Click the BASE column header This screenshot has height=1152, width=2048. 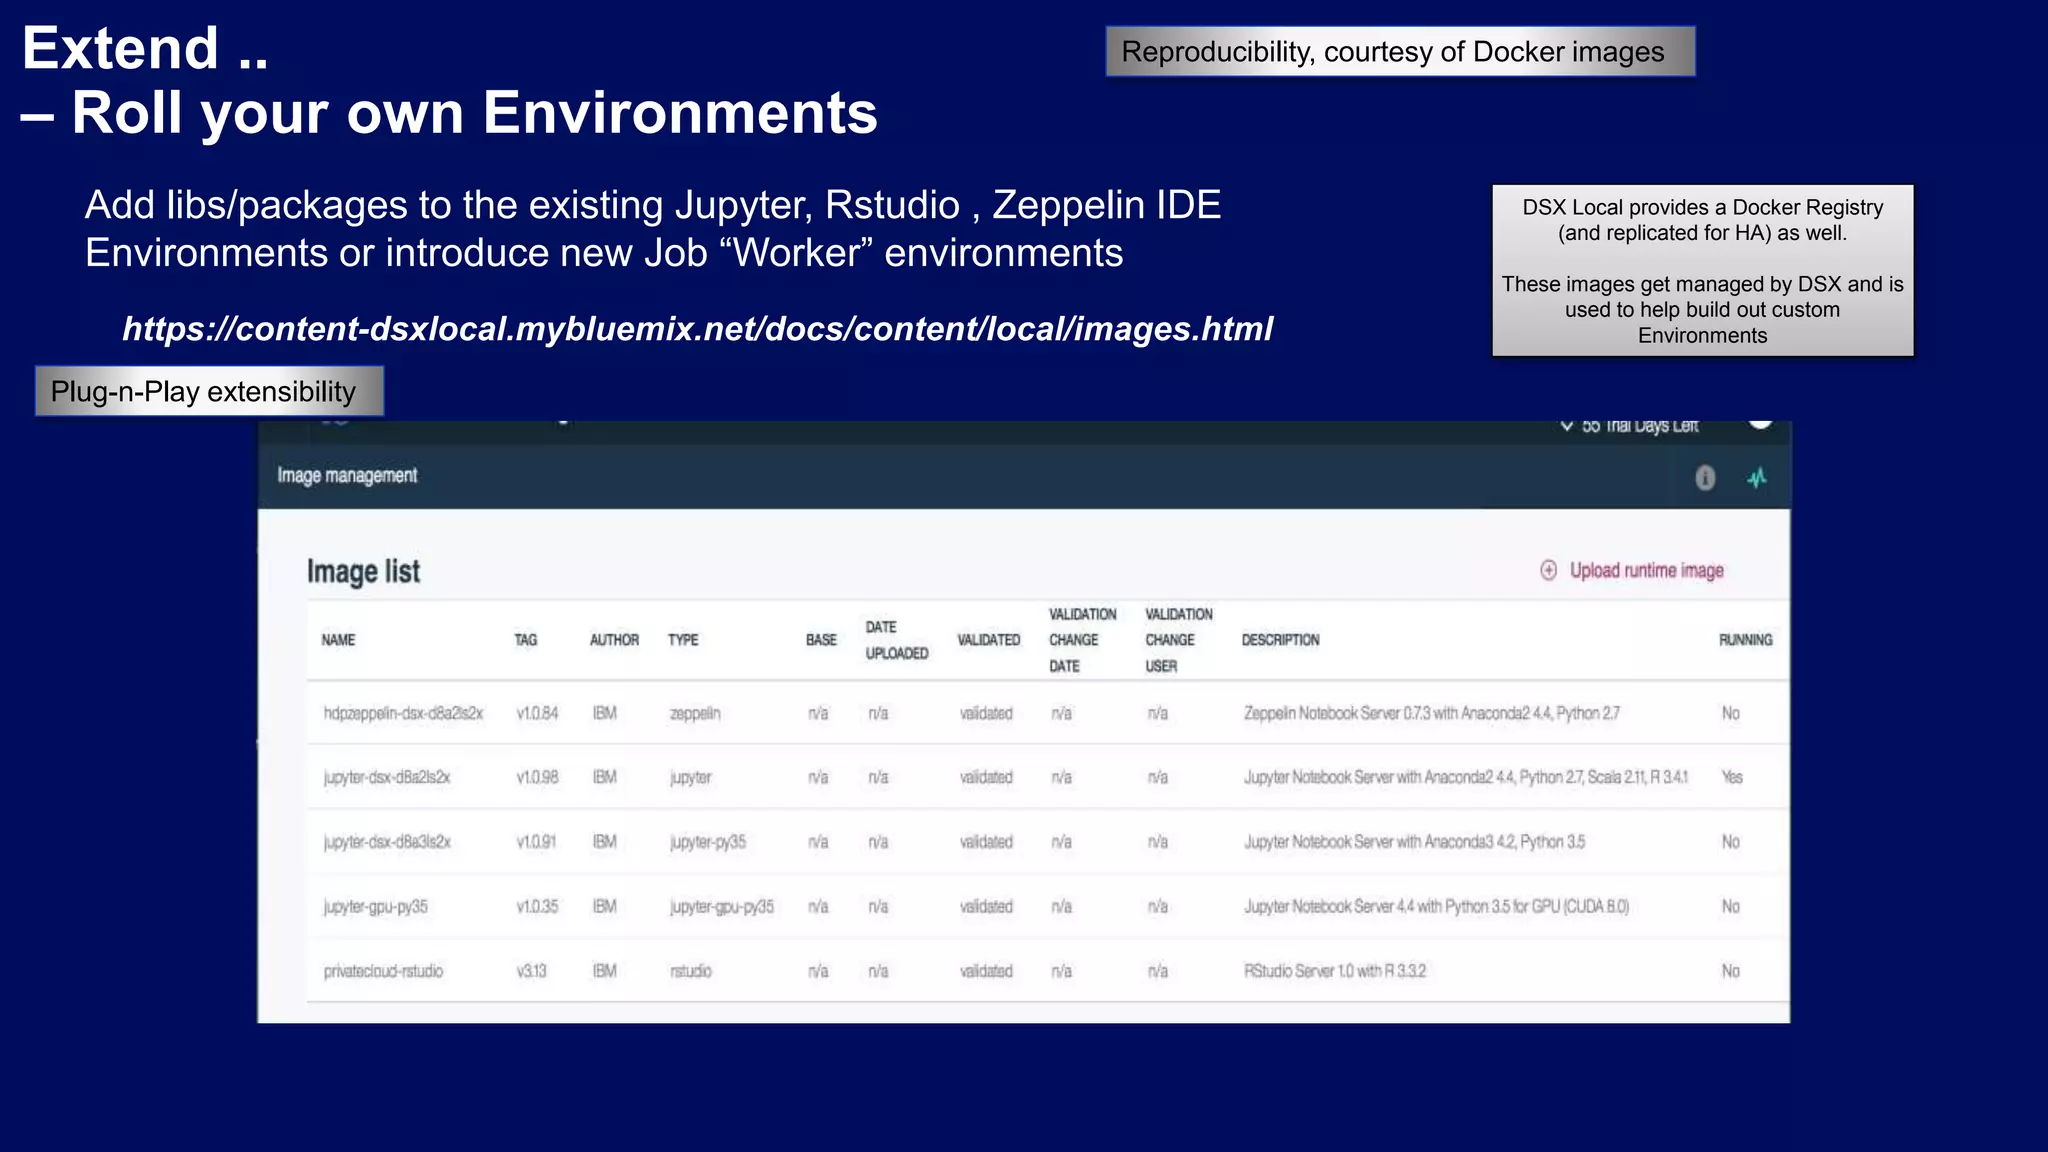pyautogui.click(x=821, y=640)
